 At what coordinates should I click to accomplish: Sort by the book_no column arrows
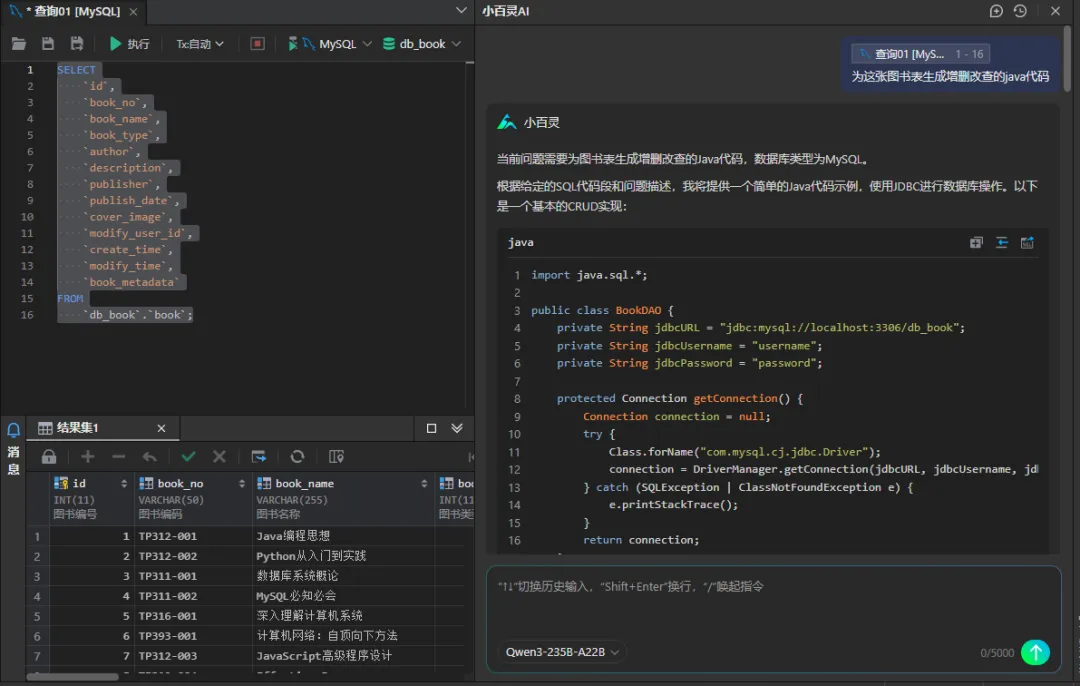[242, 484]
